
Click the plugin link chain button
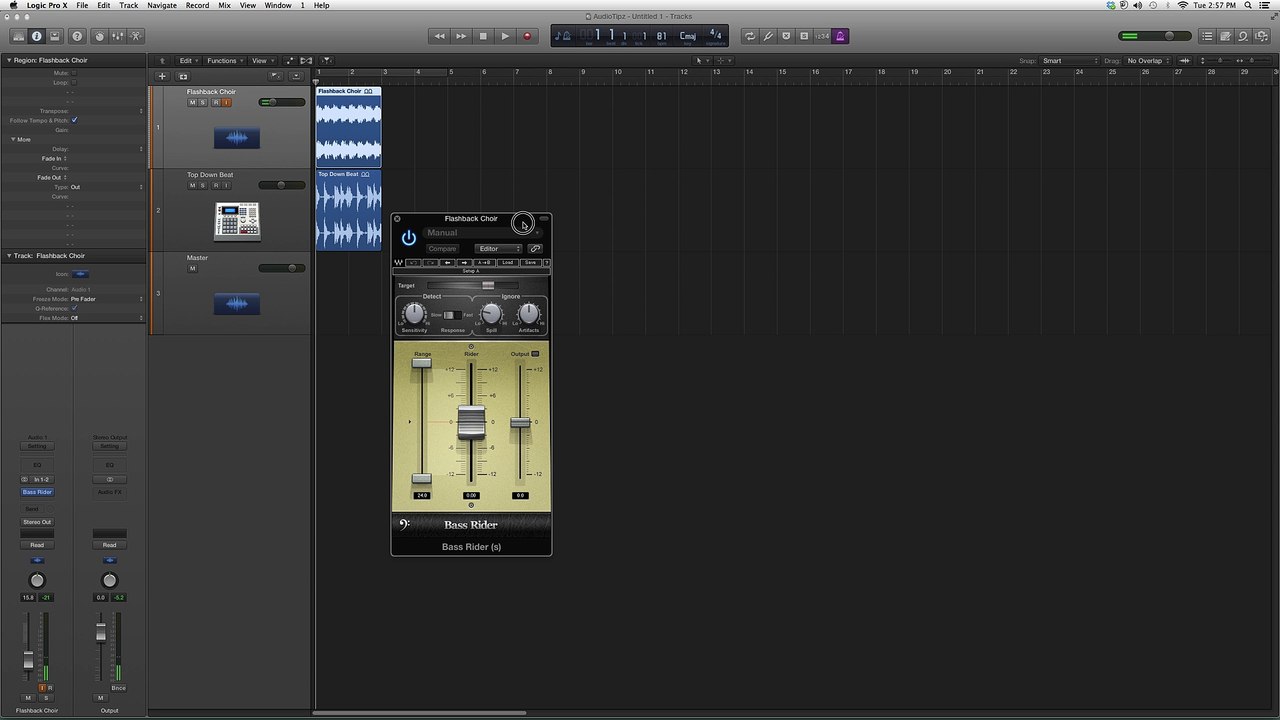[x=535, y=248]
